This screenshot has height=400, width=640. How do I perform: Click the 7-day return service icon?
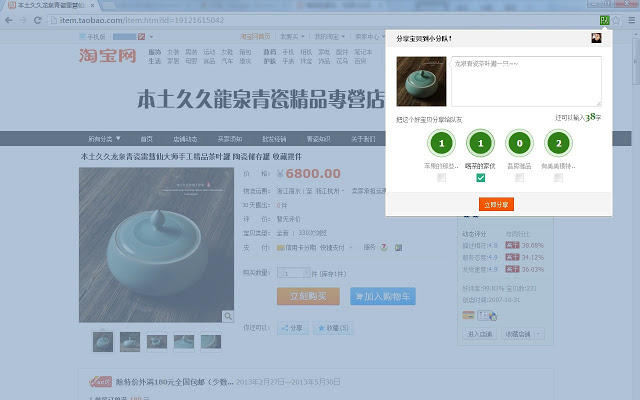tap(384, 247)
